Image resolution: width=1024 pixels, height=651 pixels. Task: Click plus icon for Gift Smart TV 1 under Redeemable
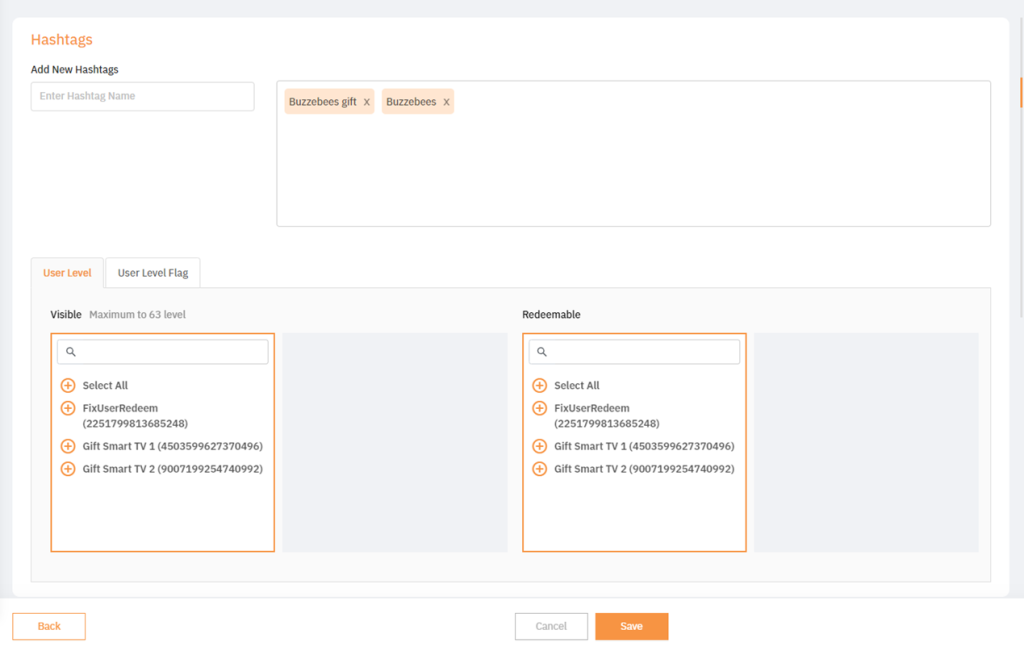pyautogui.click(x=540, y=446)
